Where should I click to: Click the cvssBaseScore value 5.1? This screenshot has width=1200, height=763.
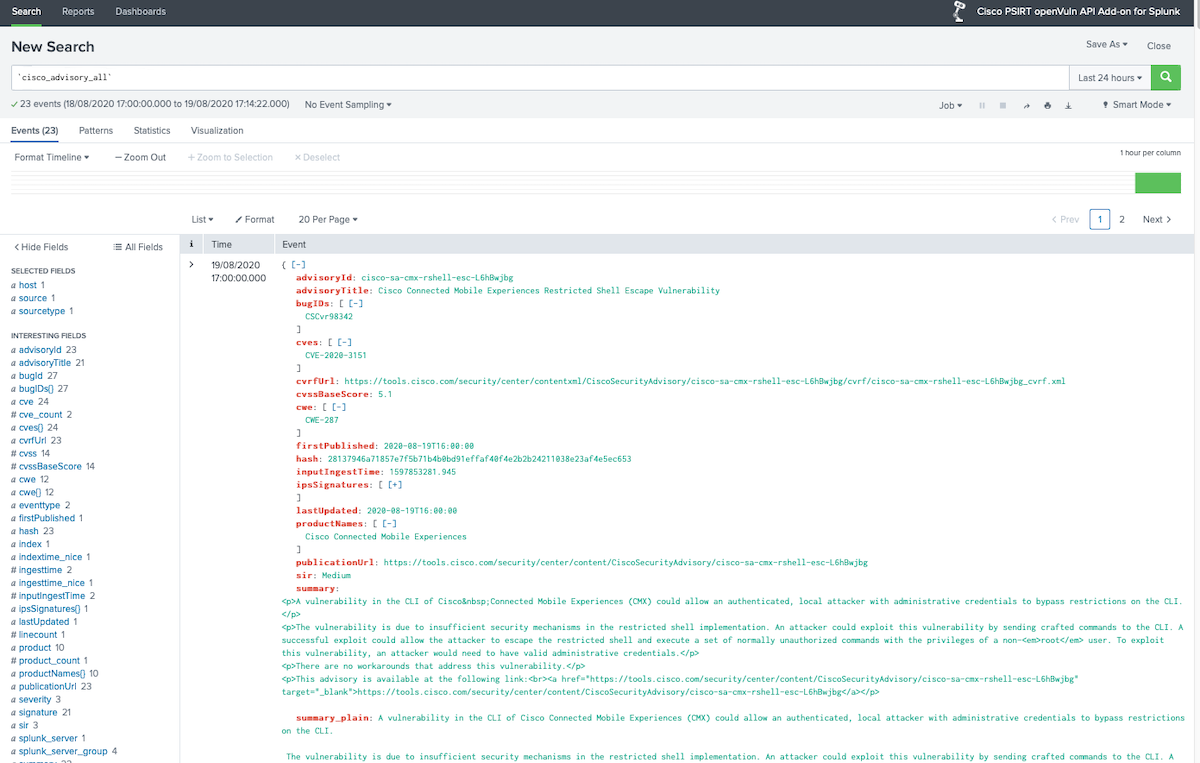pos(385,394)
